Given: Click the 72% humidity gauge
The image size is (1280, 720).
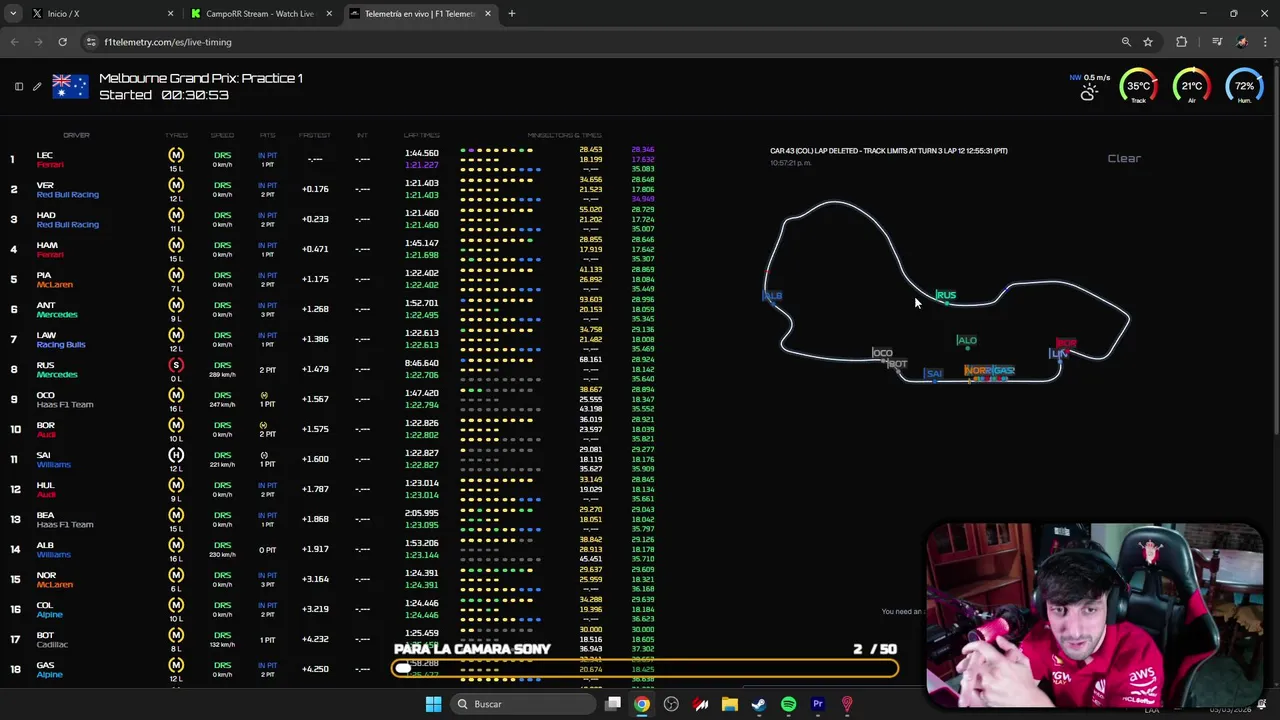Looking at the screenshot, I should coord(1244,86).
